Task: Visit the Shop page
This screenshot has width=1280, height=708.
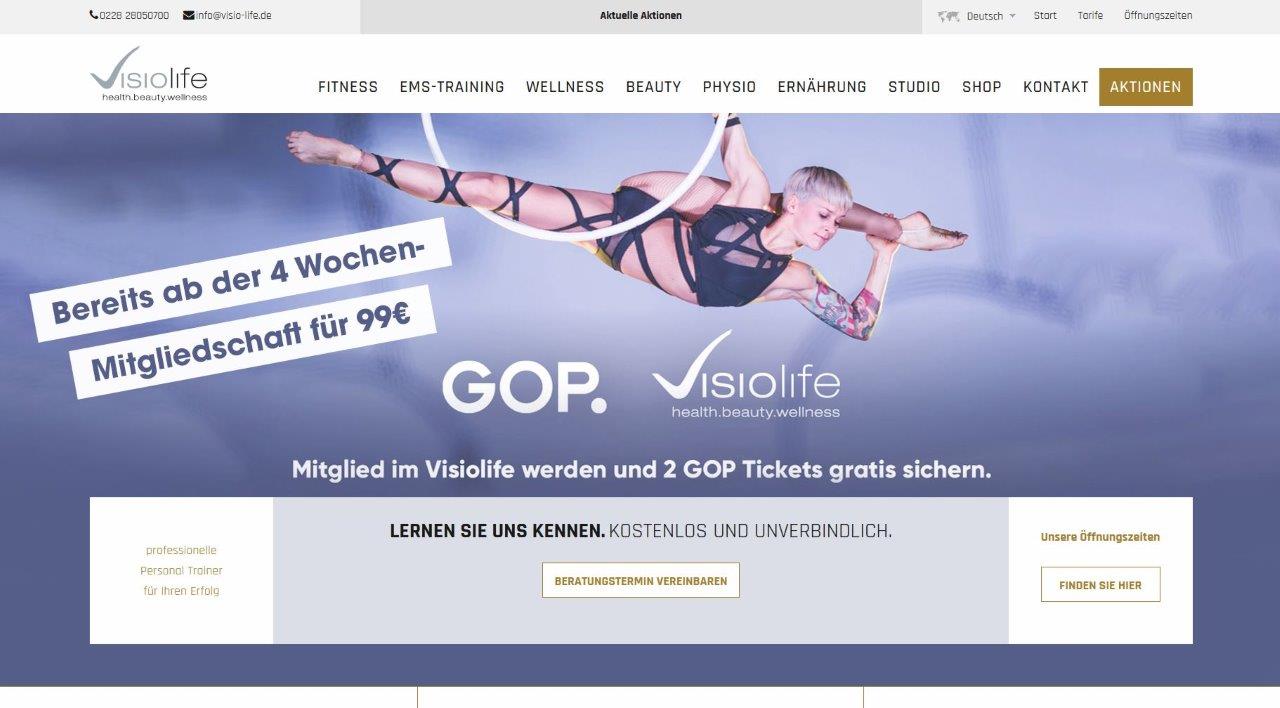Action: coord(982,87)
